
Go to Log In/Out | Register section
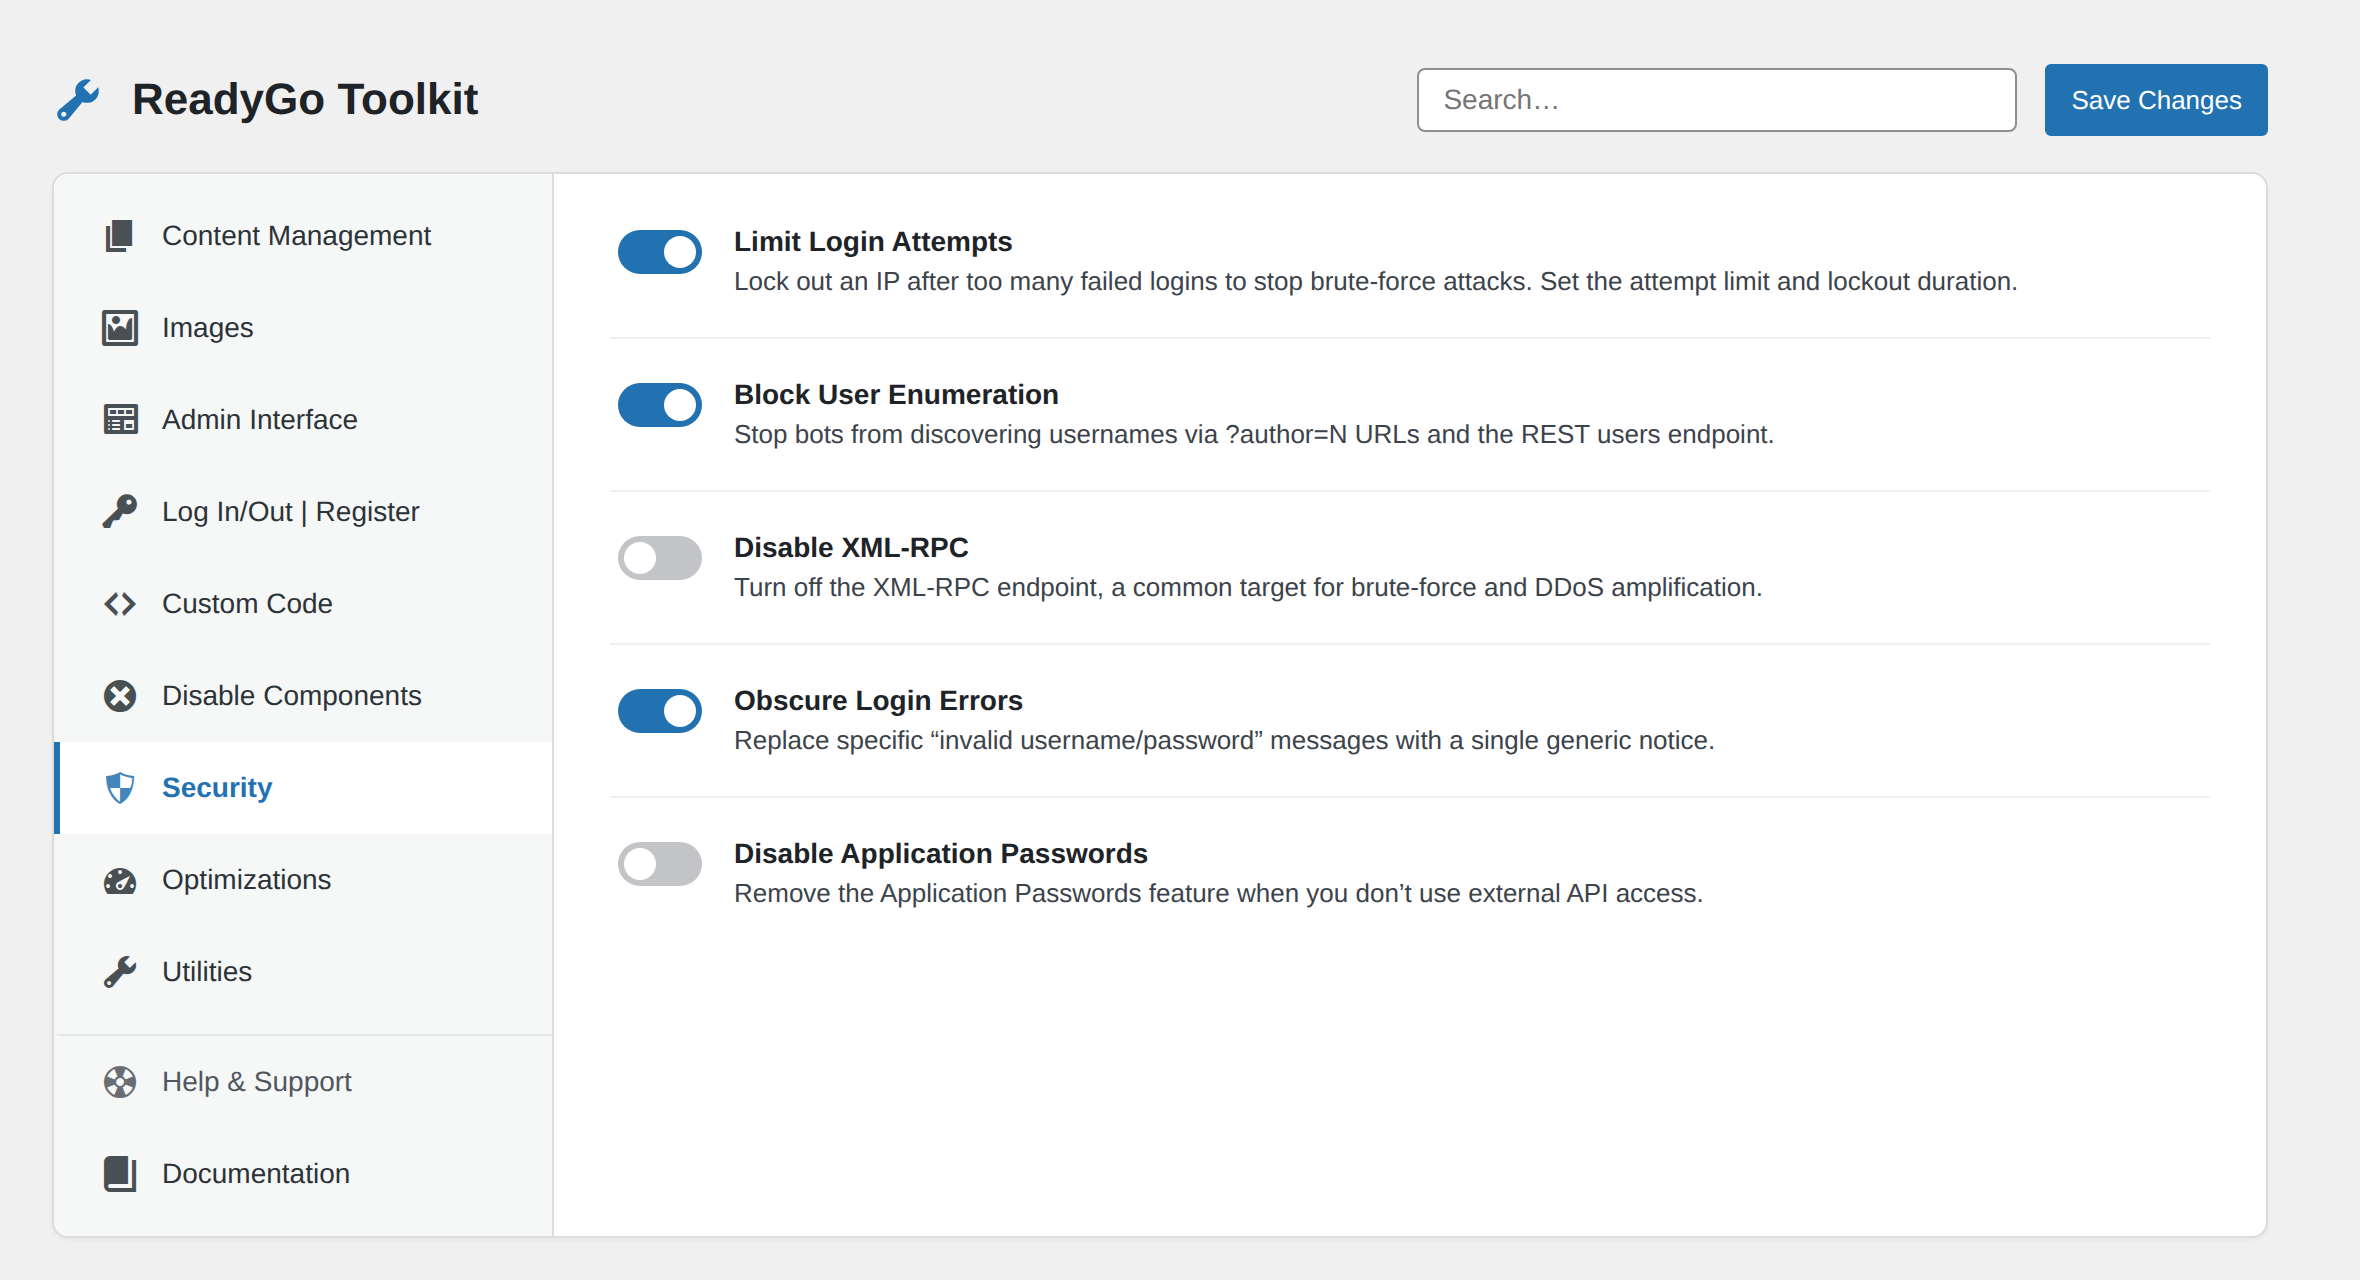pos(304,512)
